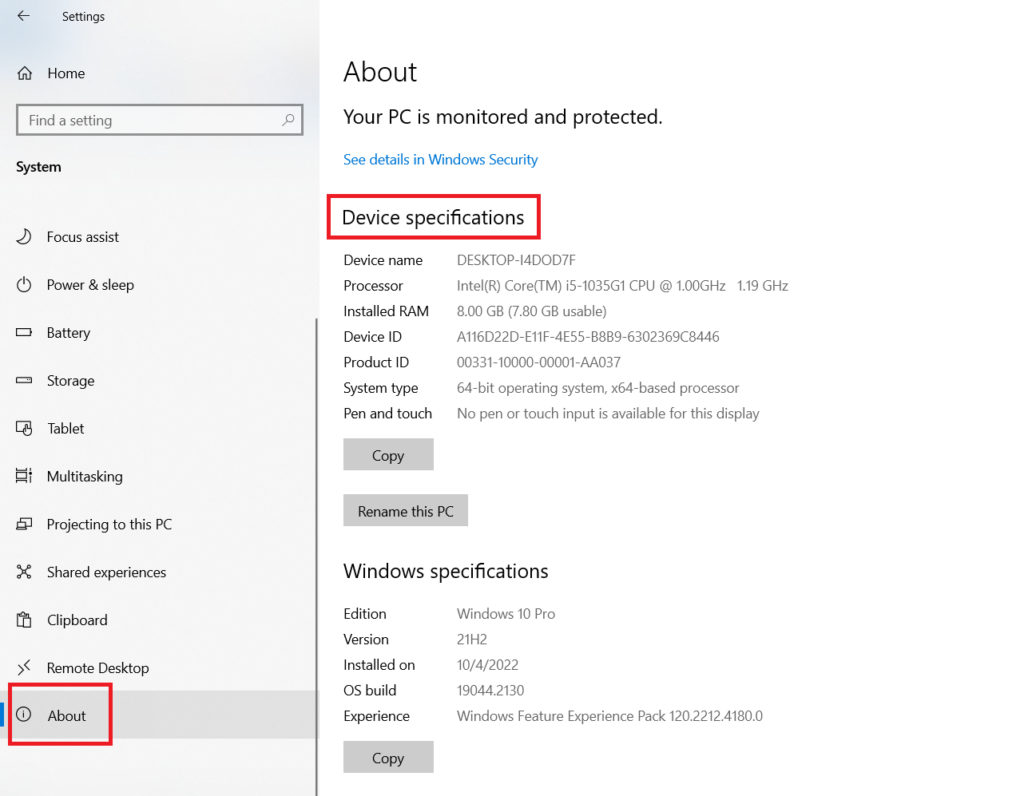This screenshot has width=1024, height=796.
Task: Click the Storage drive icon
Action: [x=24, y=380]
